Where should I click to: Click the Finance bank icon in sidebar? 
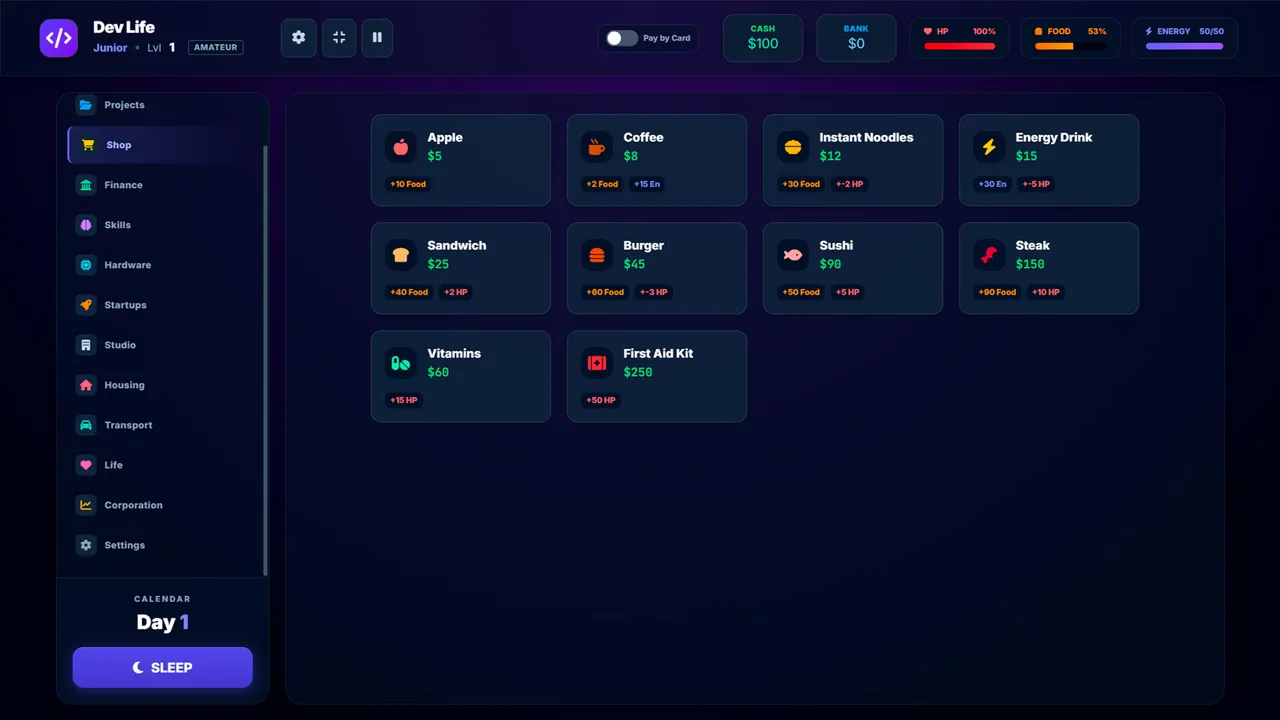(x=86, y=185)
